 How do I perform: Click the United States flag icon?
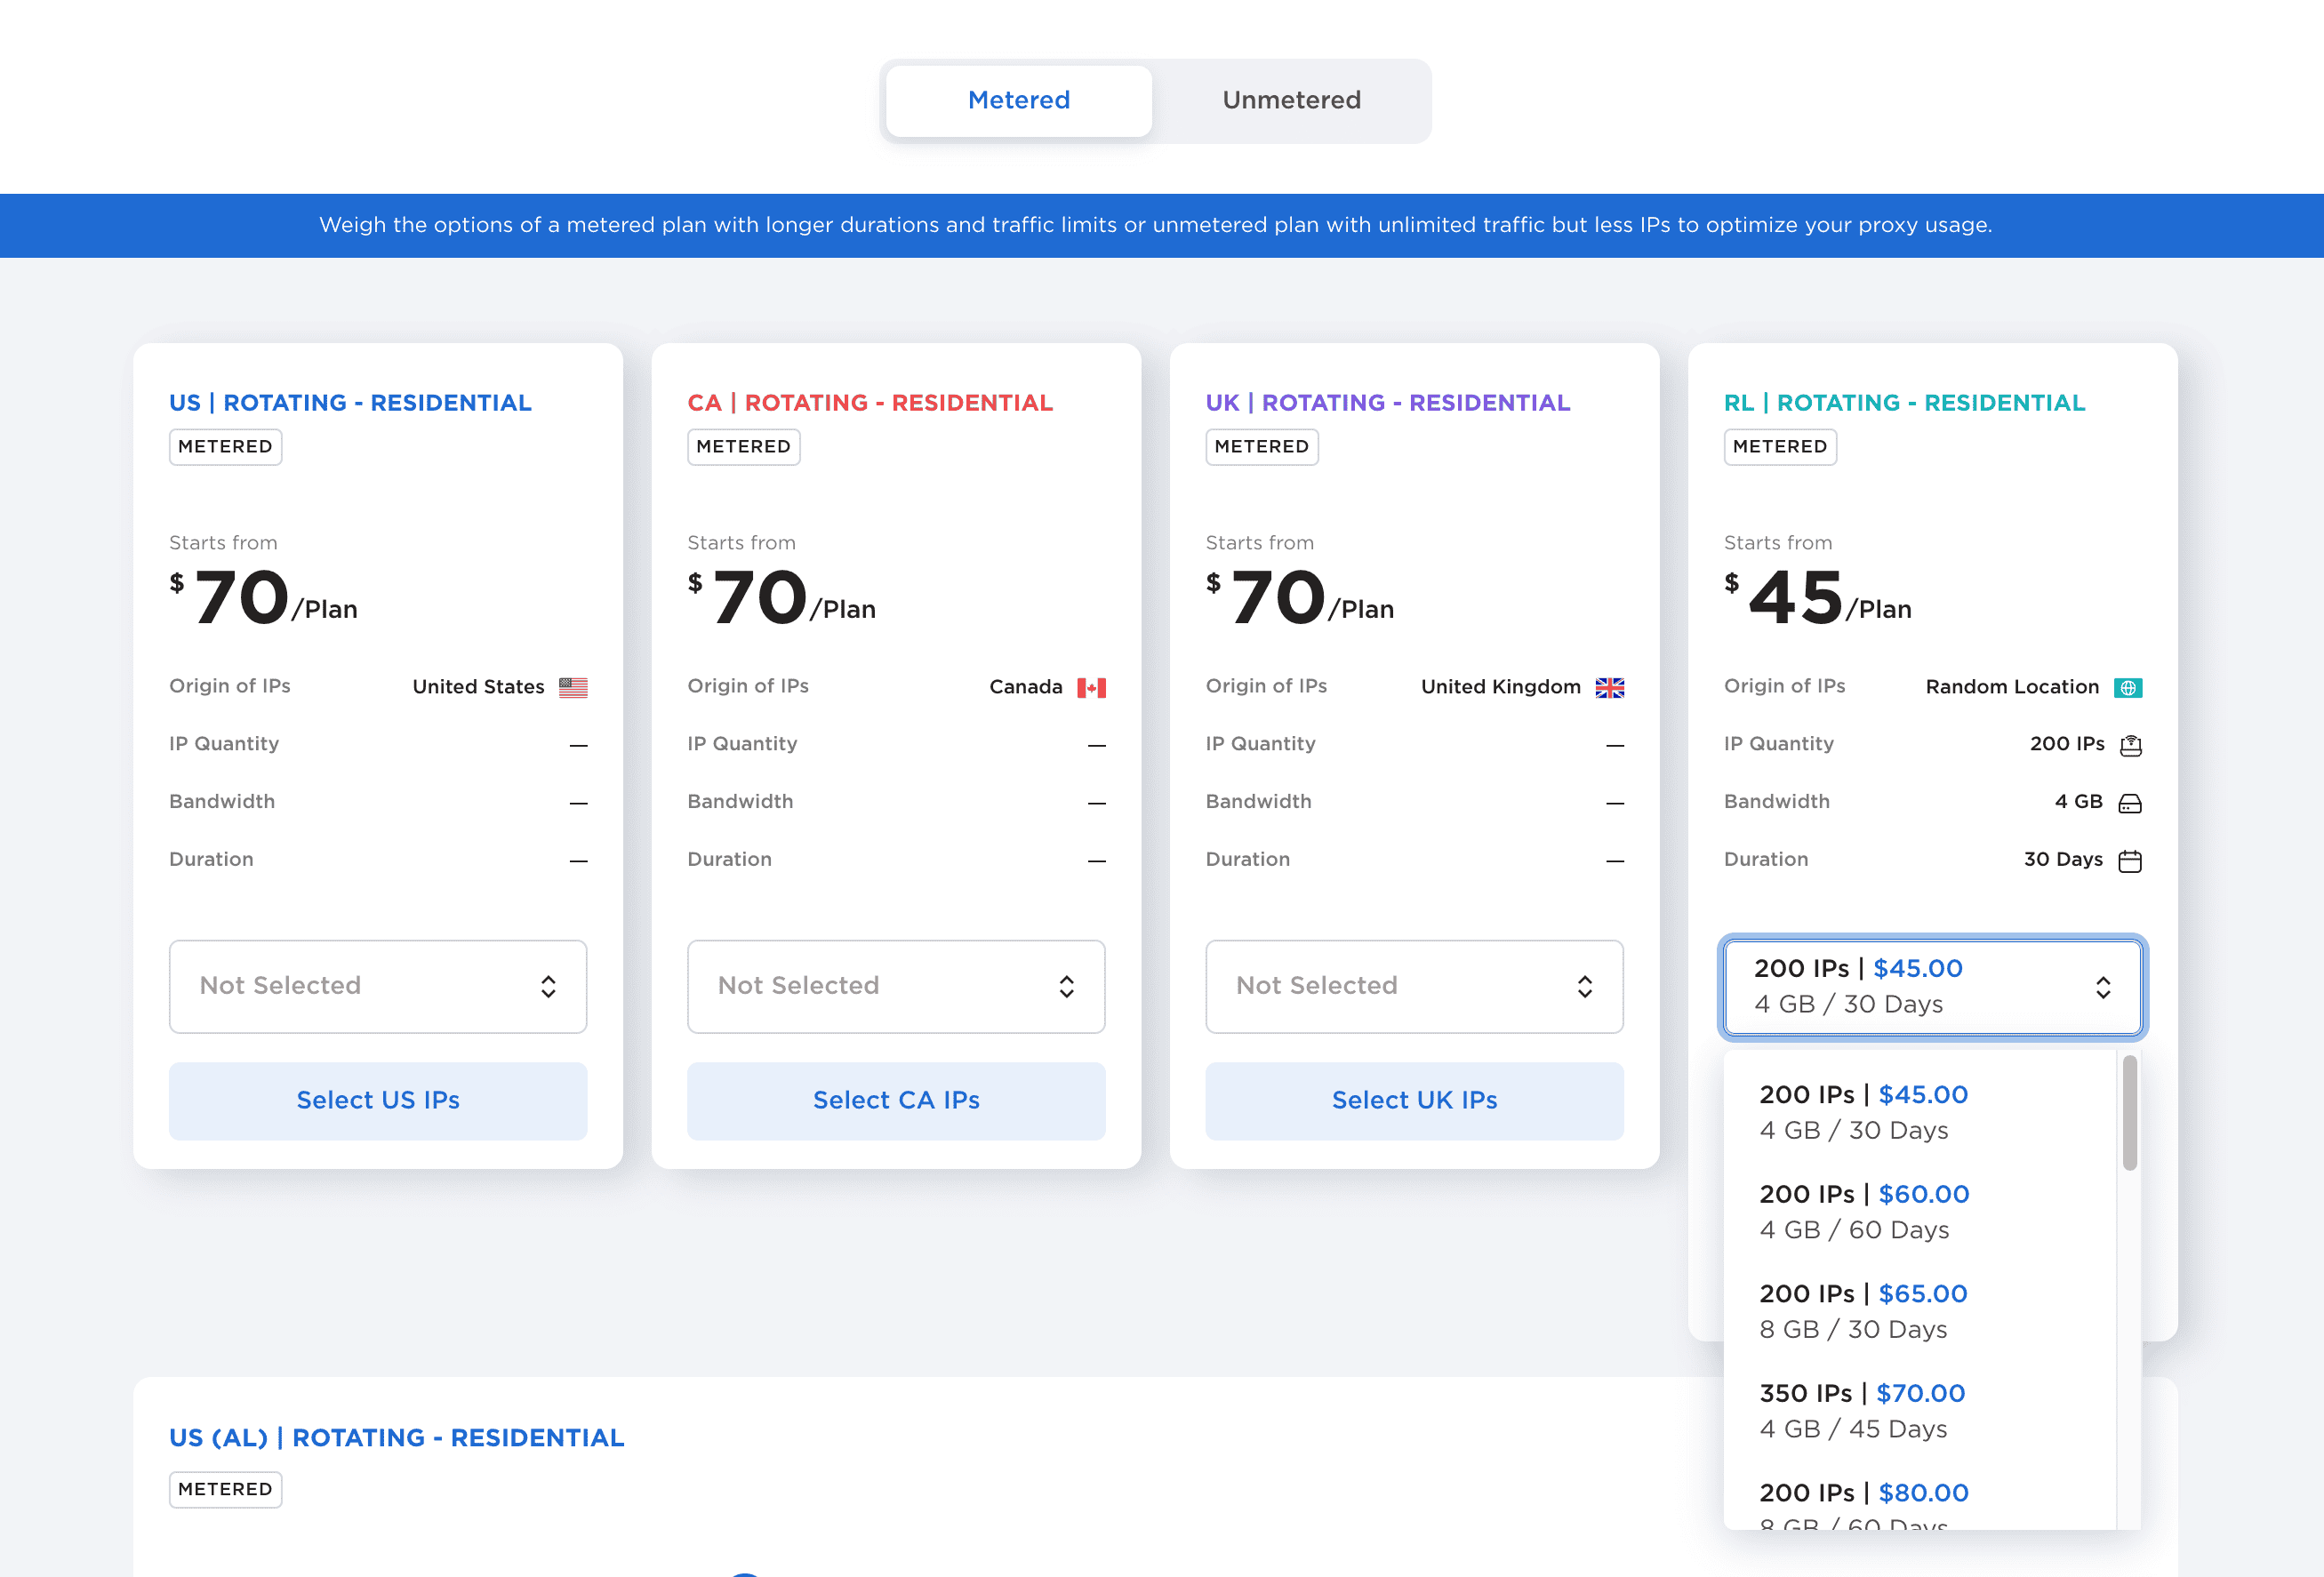point(573,687)
